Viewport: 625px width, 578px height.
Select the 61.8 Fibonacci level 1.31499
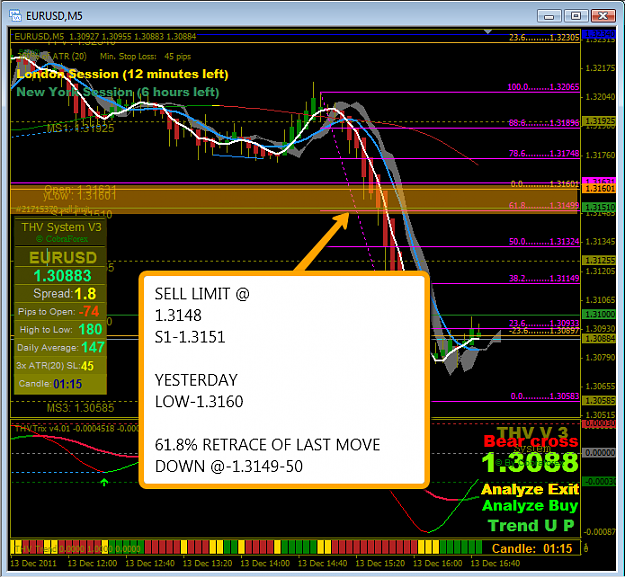(544, 205)
